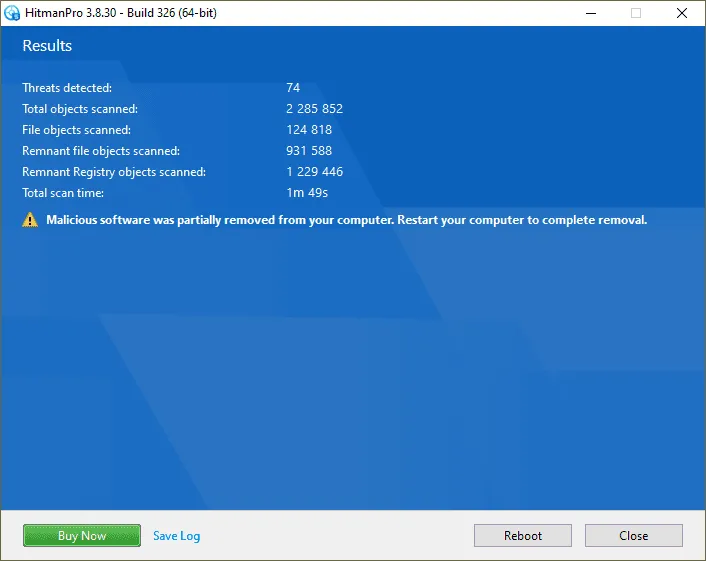
Task: Click the green Buy Now button
Action: (x=82, y=535)
